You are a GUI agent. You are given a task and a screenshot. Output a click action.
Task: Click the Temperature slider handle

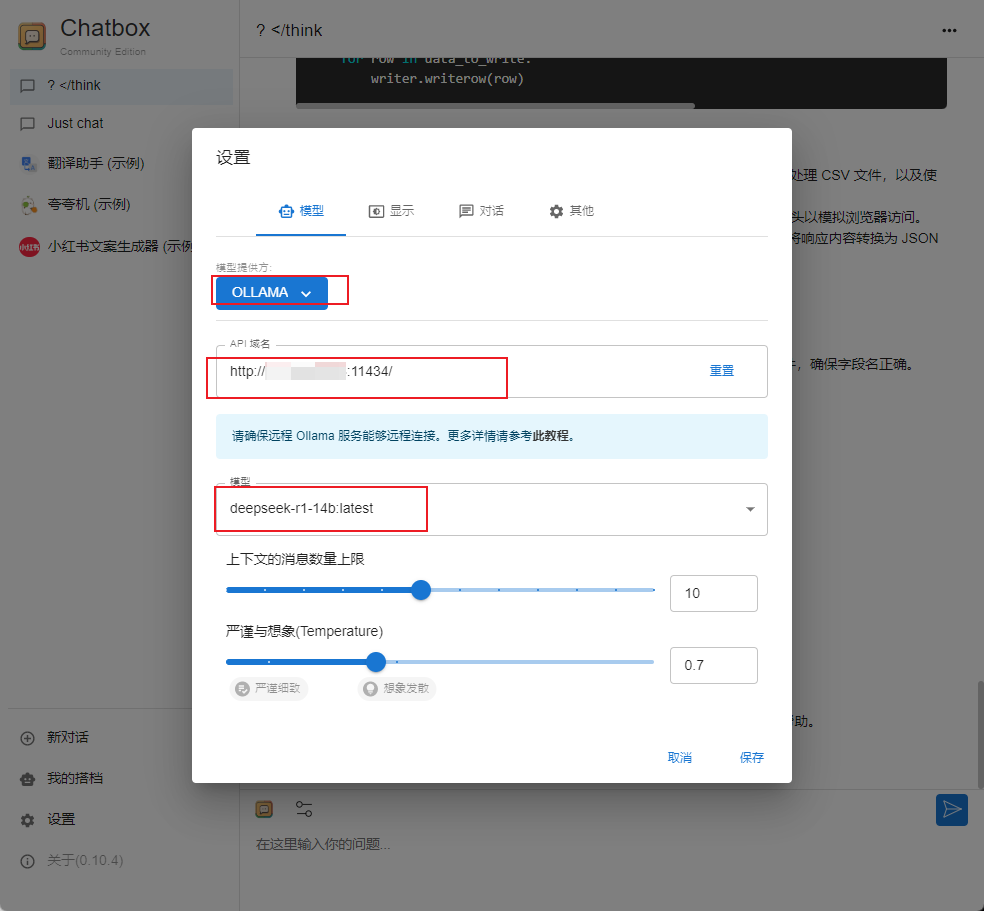[376, 661]
